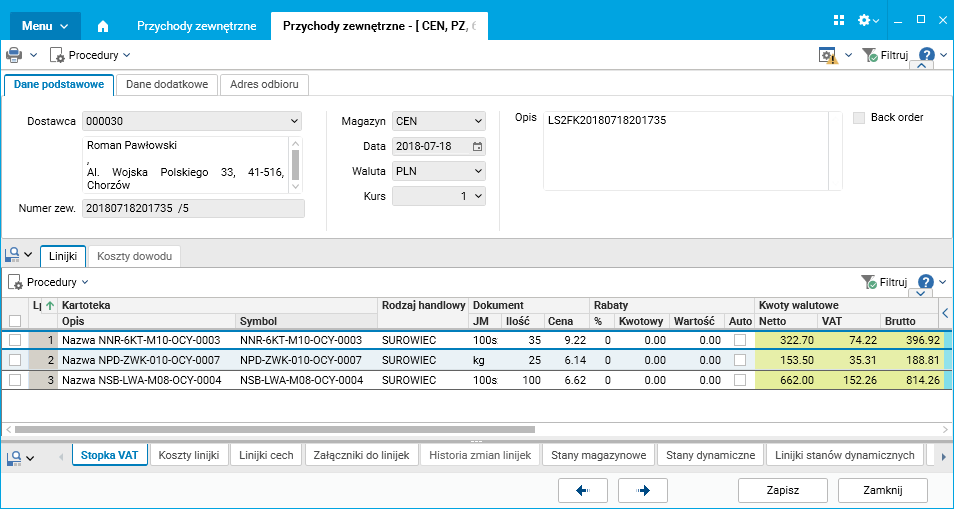Open the Koszty dowodu tab
This screenshot has height=509, width=954.
tap(135, 257)
